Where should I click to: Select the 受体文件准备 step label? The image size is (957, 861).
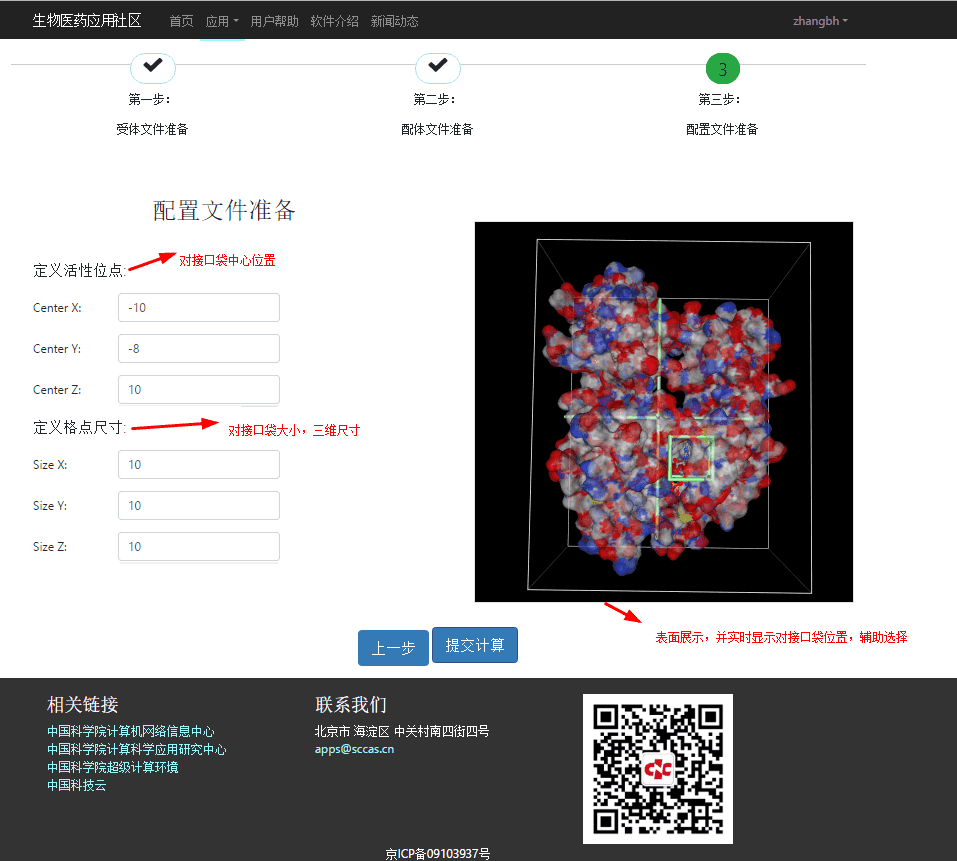click(x=152, y=129)
